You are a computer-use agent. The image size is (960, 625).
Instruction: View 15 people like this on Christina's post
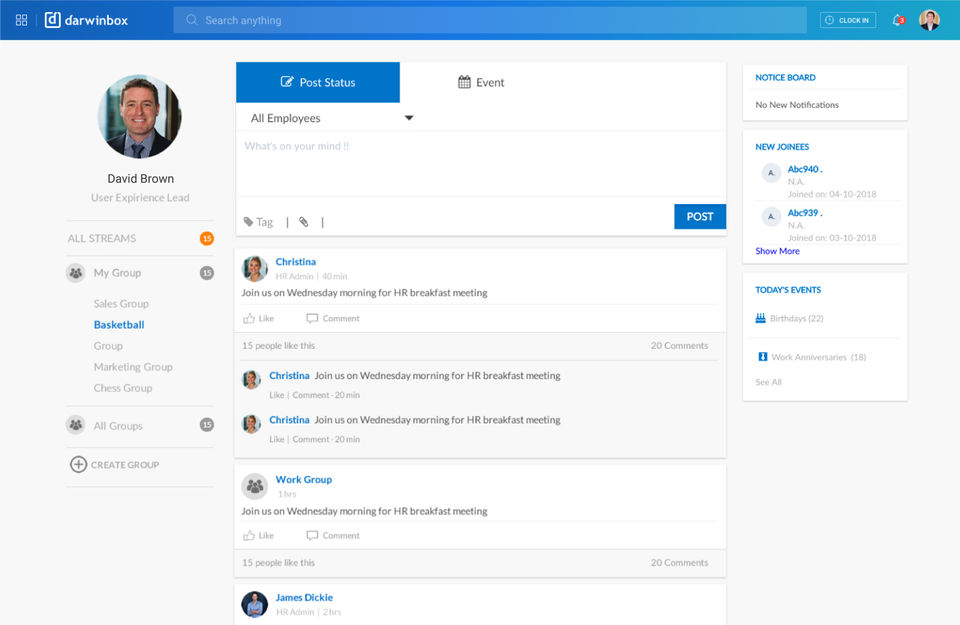pos(279,346)
